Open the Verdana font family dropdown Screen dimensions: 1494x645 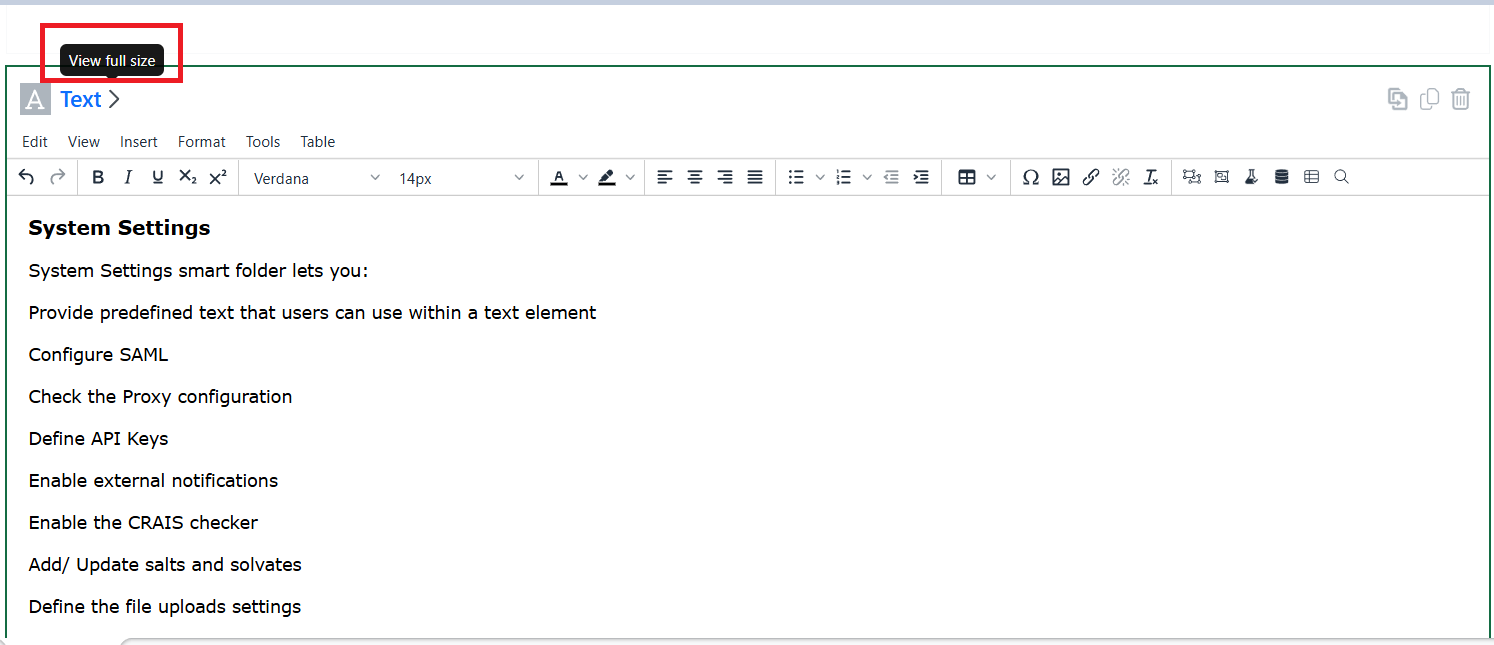point(316,178)
